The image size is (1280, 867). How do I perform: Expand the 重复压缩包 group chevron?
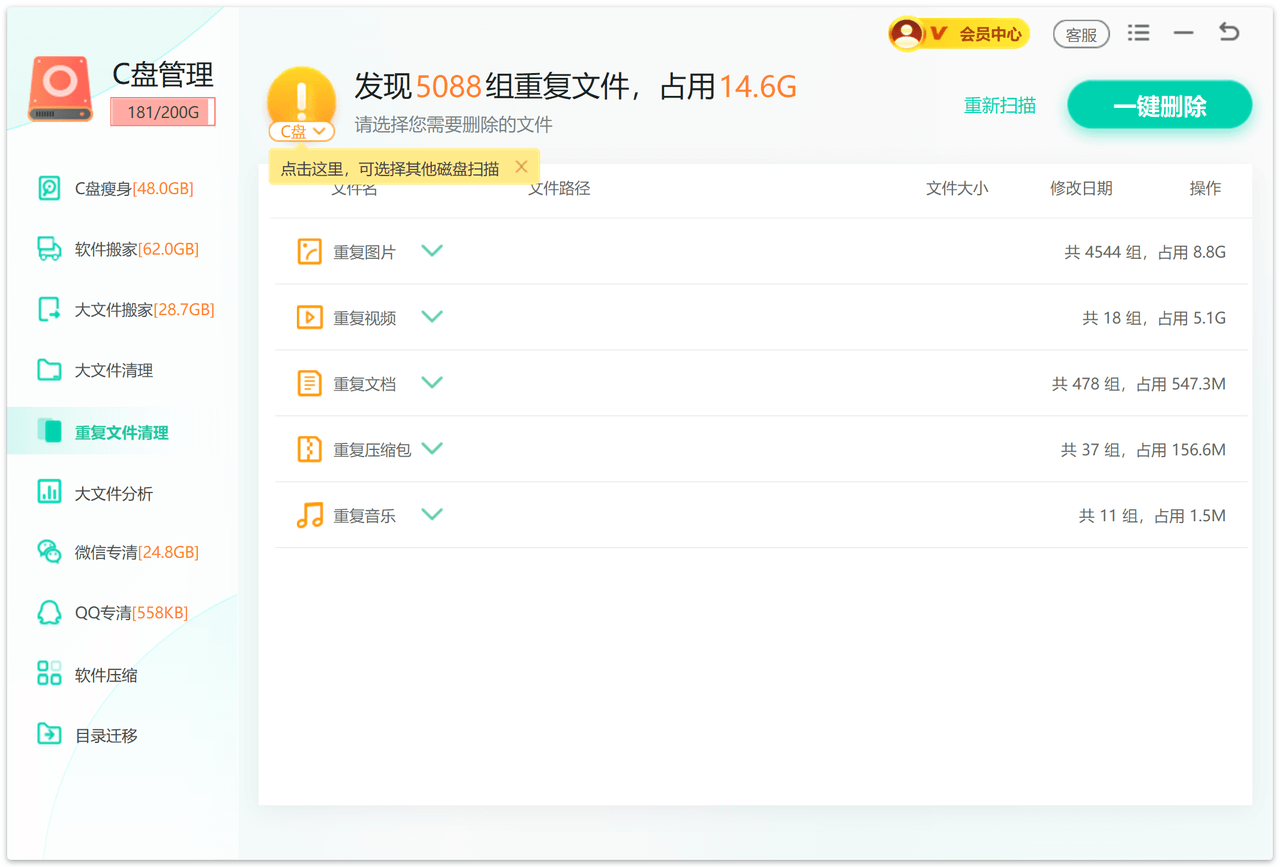click(x=432, y=448)
